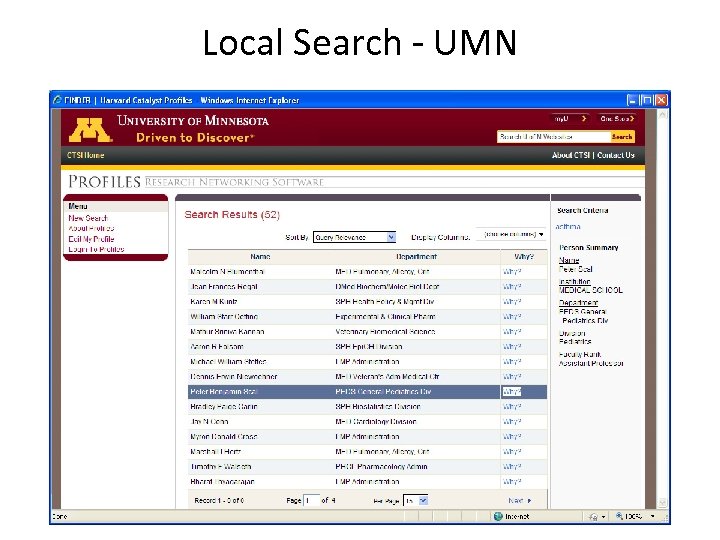The width and height of the screenshot is (720, 540).
Task: Click the highlighted Why? in General Pediatrics row
Action: [x=512, y=392]
